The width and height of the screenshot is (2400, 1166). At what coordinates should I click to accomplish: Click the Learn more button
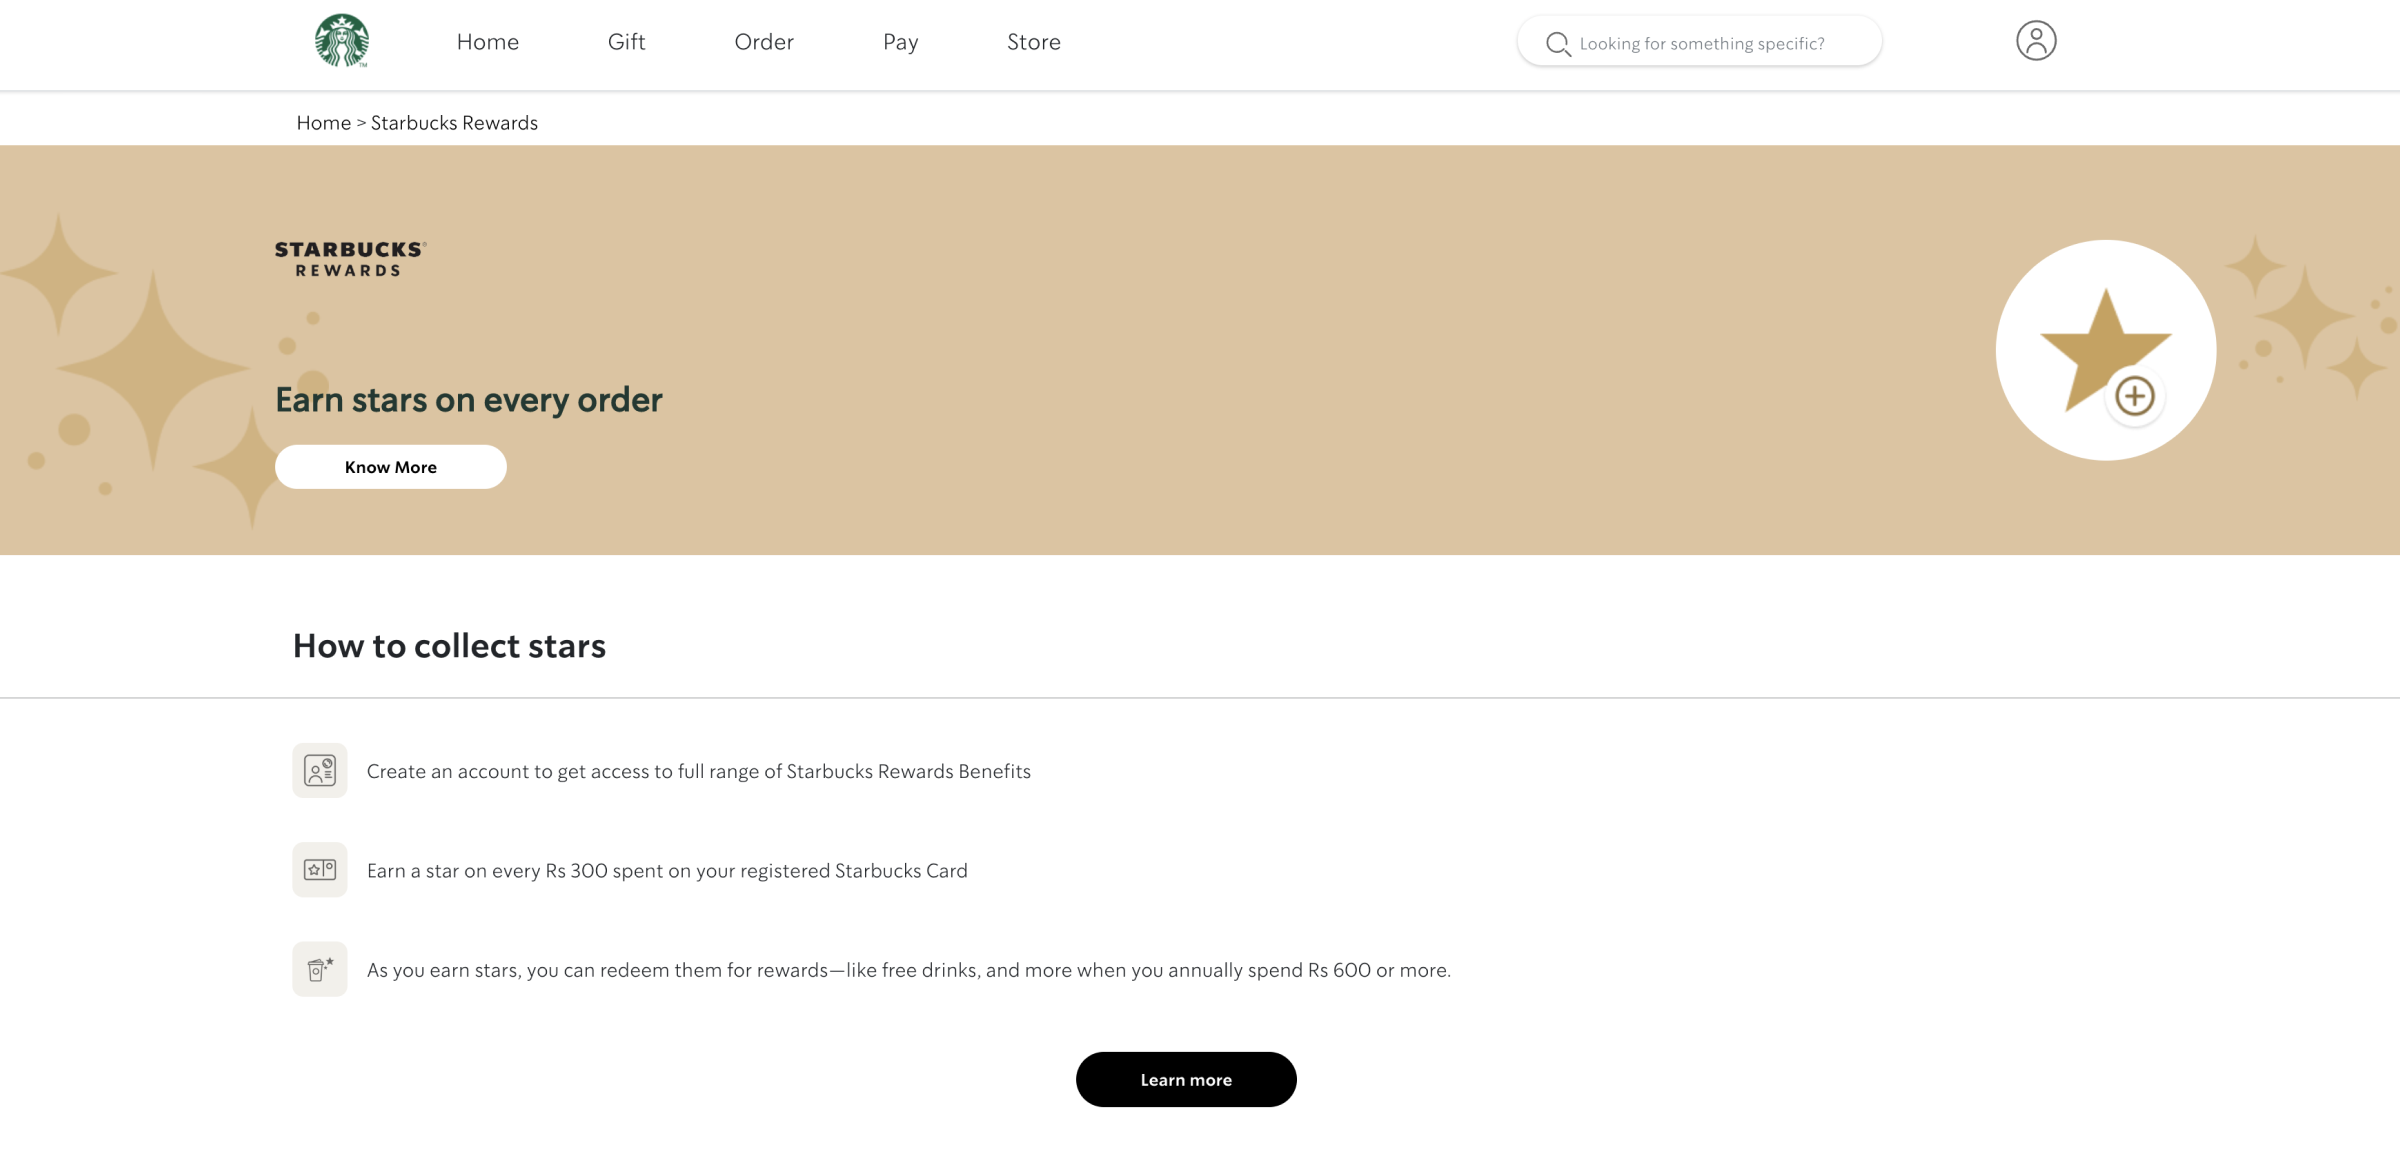1186,1079
